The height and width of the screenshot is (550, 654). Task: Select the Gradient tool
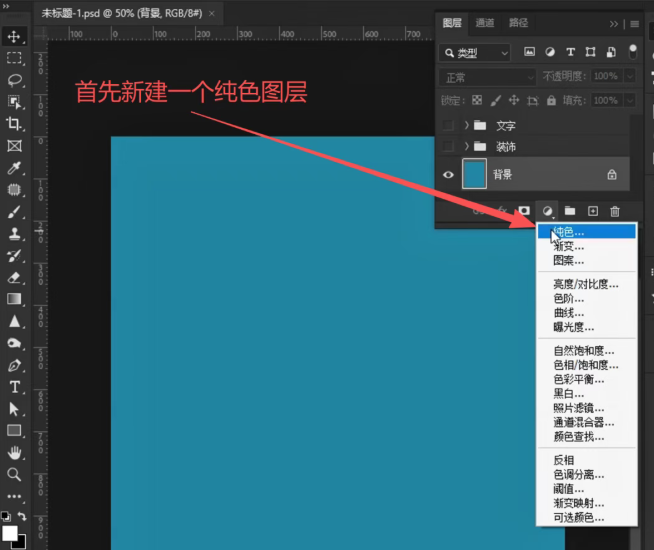(14, 299)
